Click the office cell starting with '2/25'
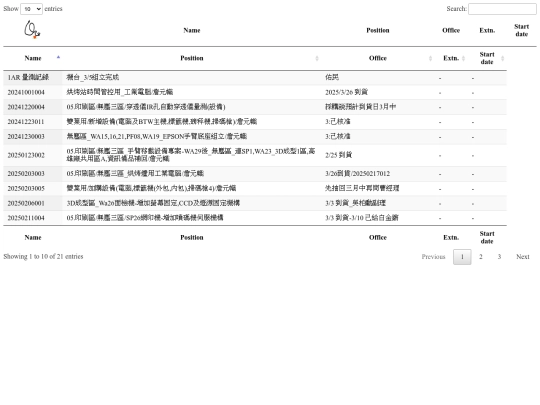 (x=378, y=155)
